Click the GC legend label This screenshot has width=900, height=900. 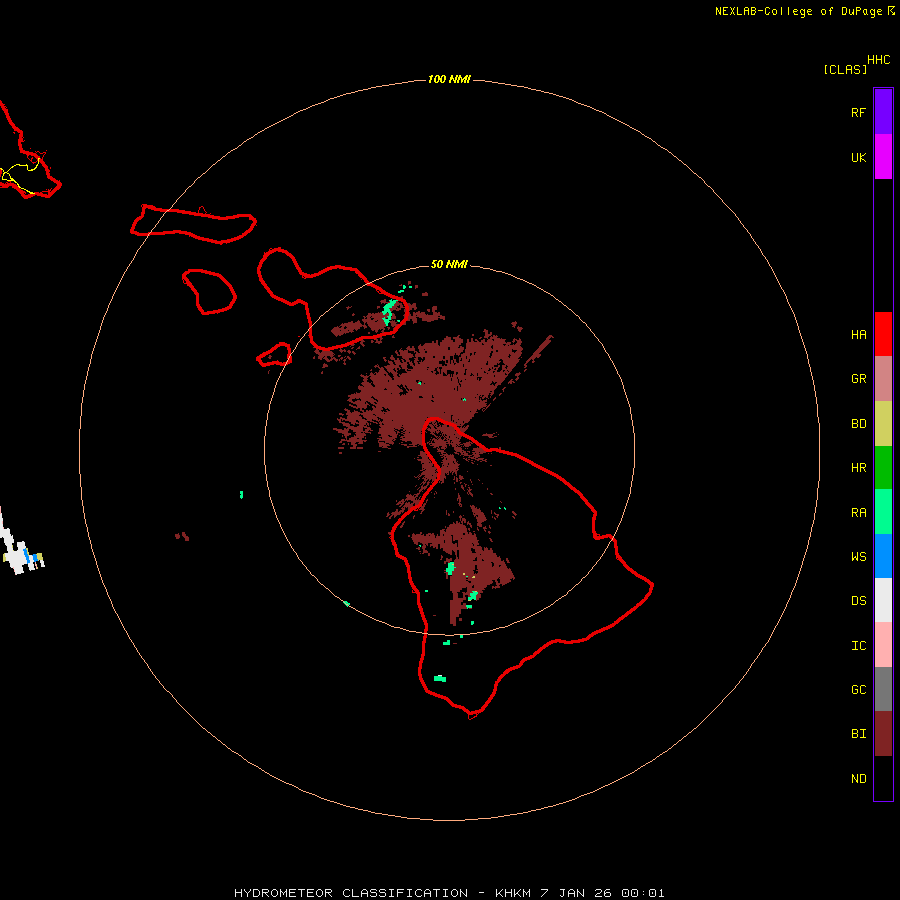858,690
